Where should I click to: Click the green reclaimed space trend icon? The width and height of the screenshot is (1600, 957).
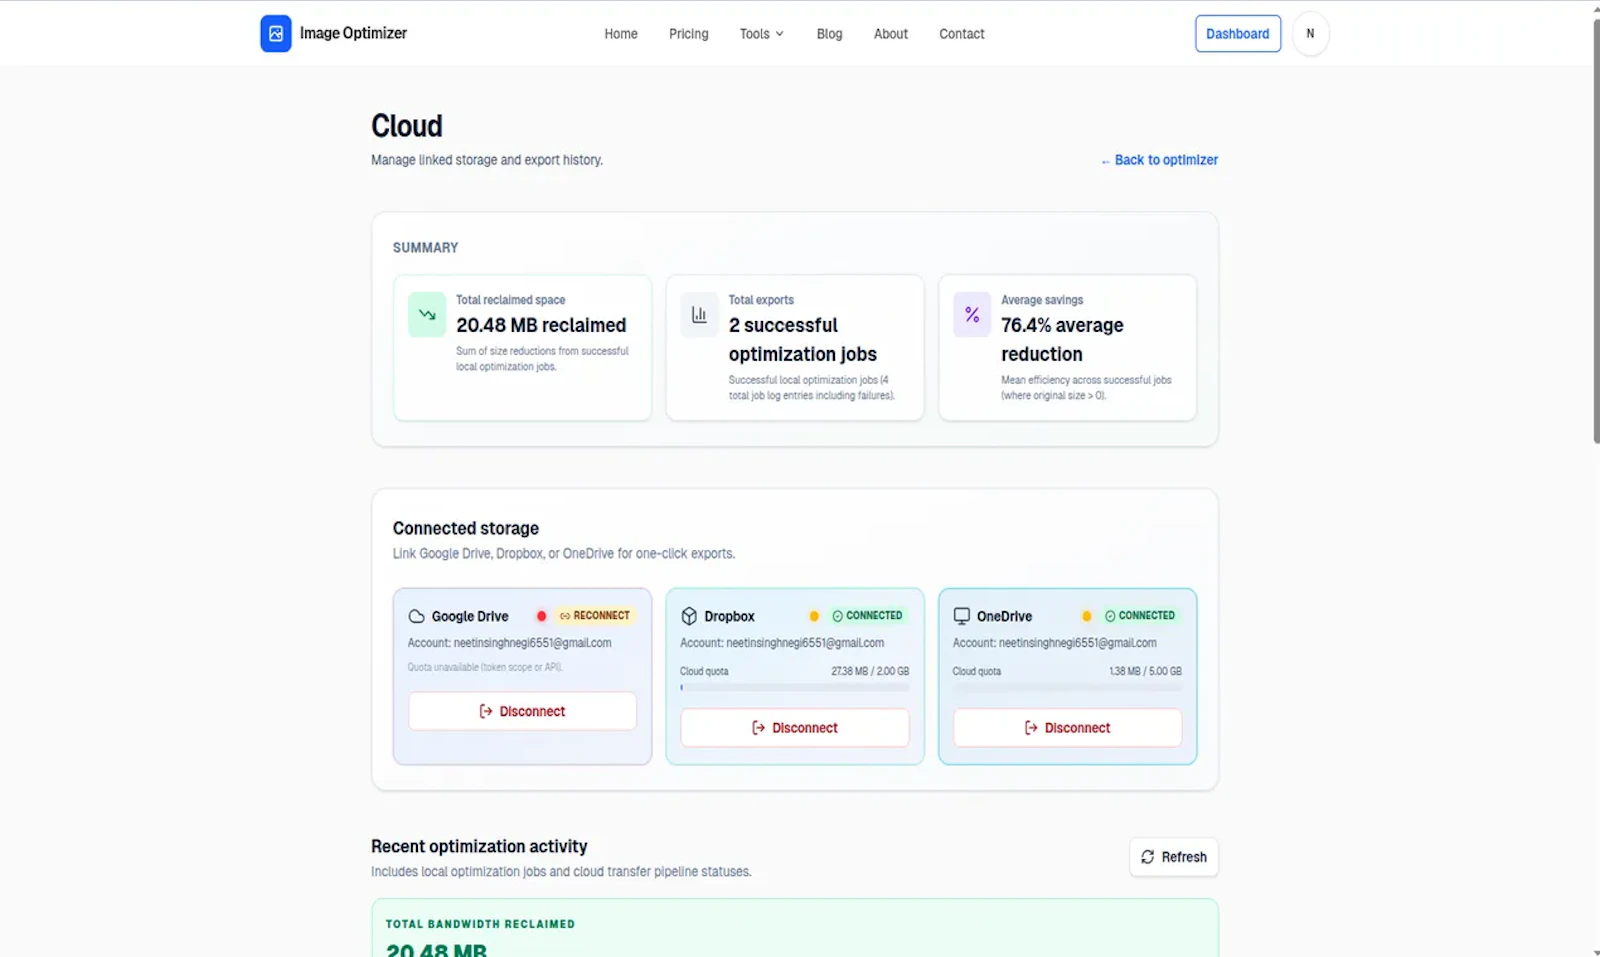[x=427, y=314]
